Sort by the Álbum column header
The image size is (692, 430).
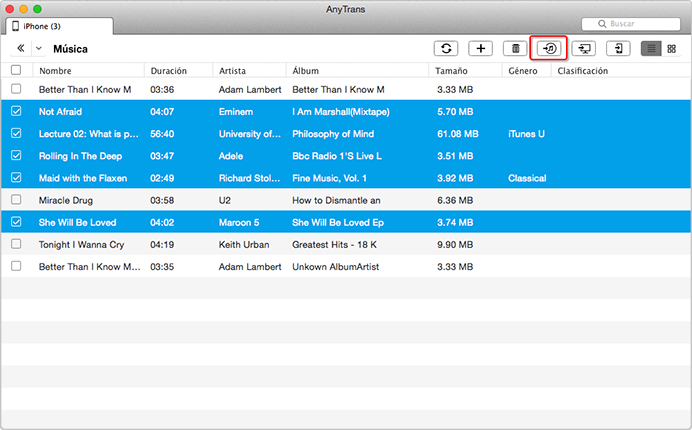click(305, 71)
